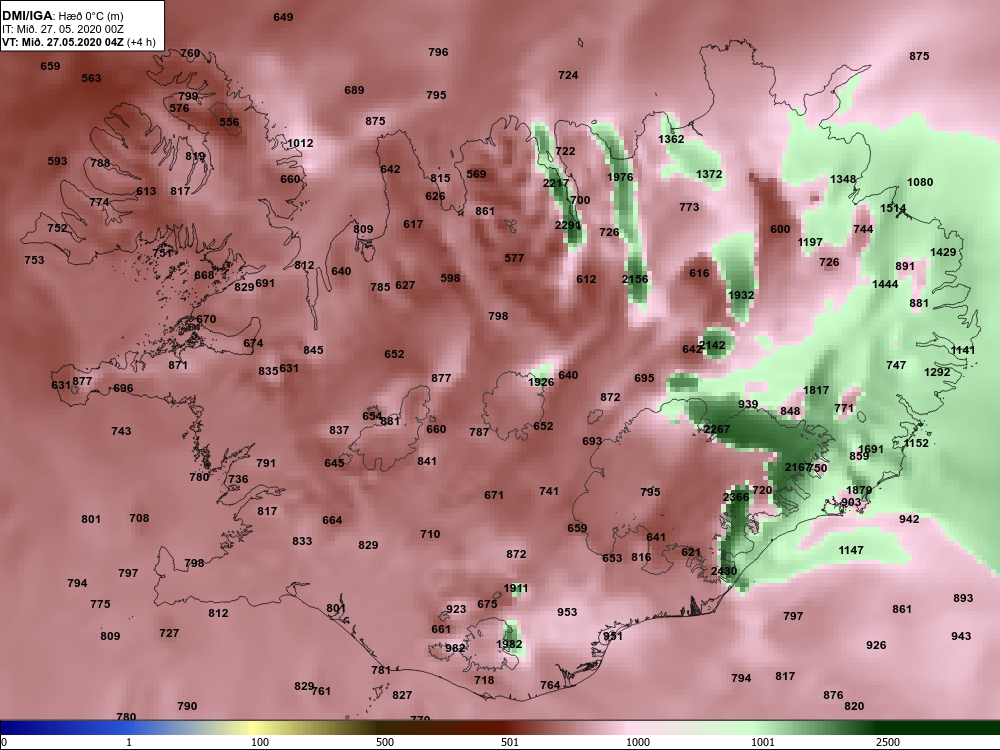This screenshot has height=750, width=1000.
Task: Click the 593 value
Action: click(x=57, y=161)
